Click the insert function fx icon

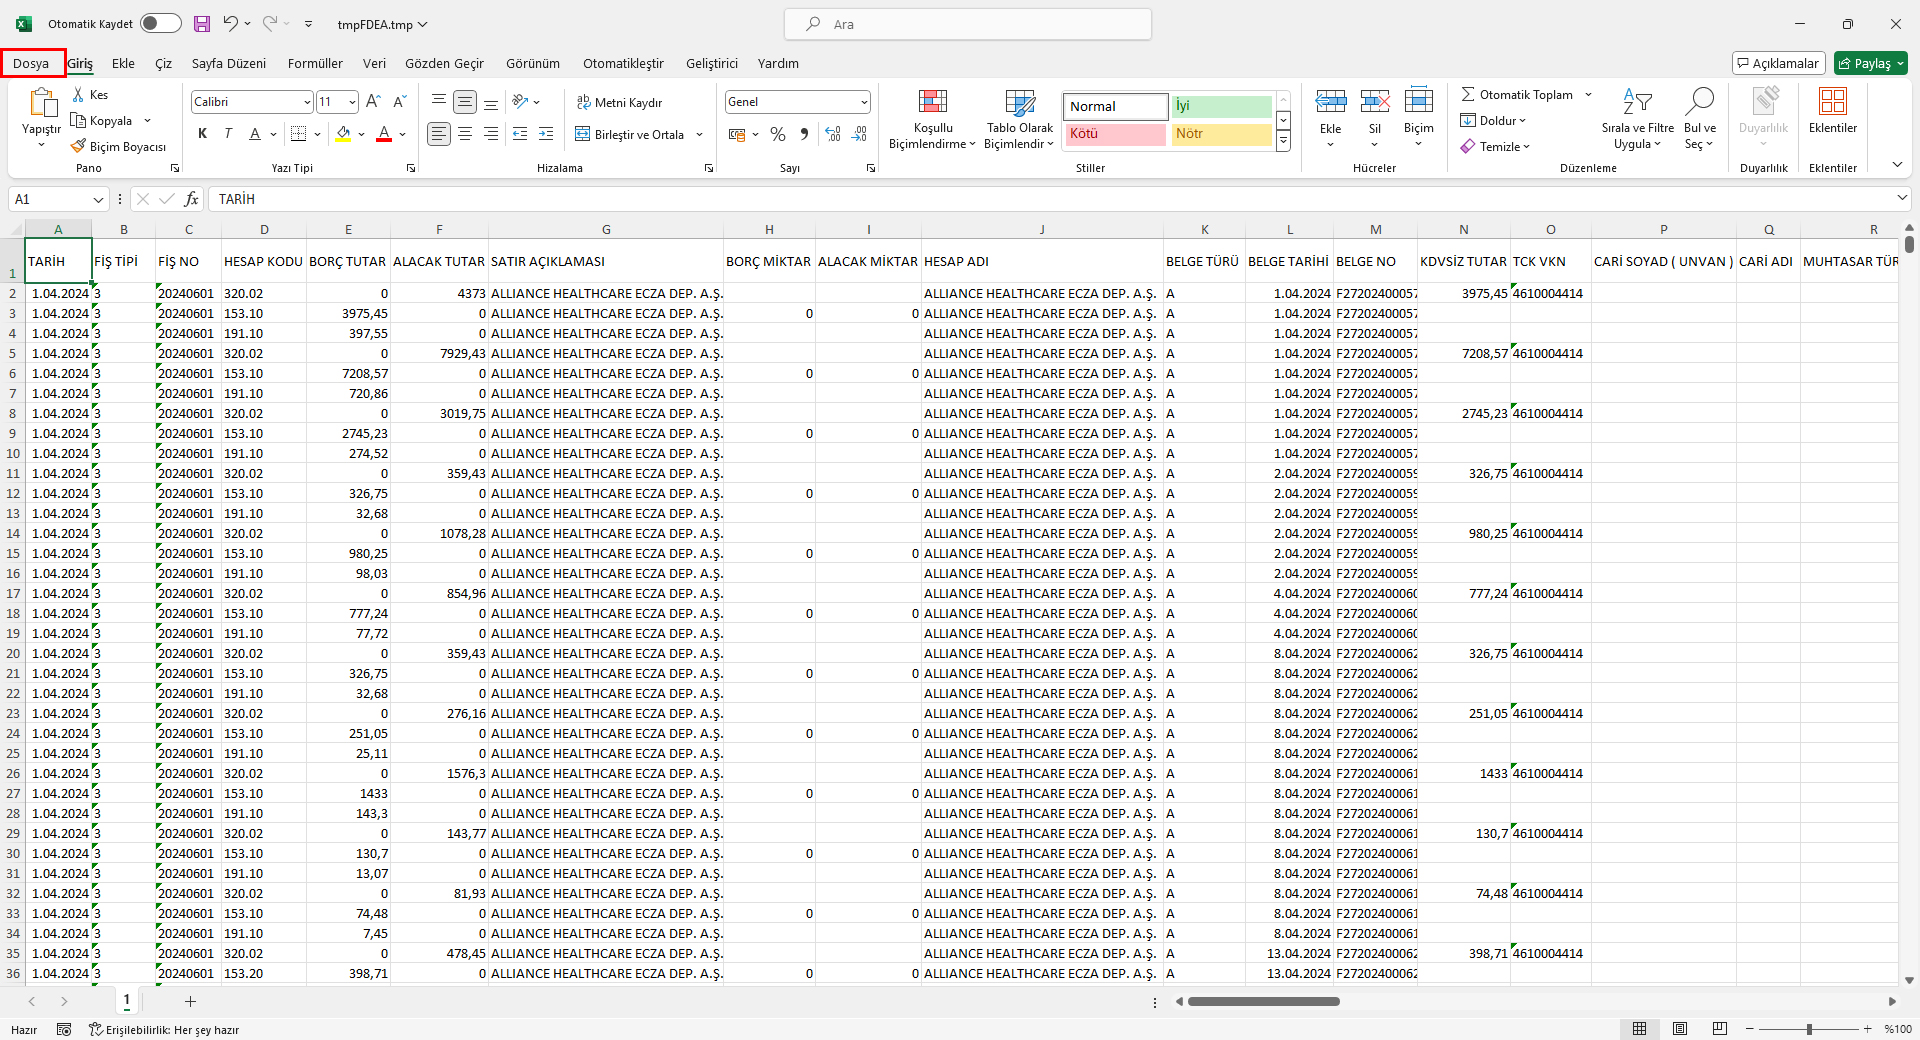click(191, 199)
